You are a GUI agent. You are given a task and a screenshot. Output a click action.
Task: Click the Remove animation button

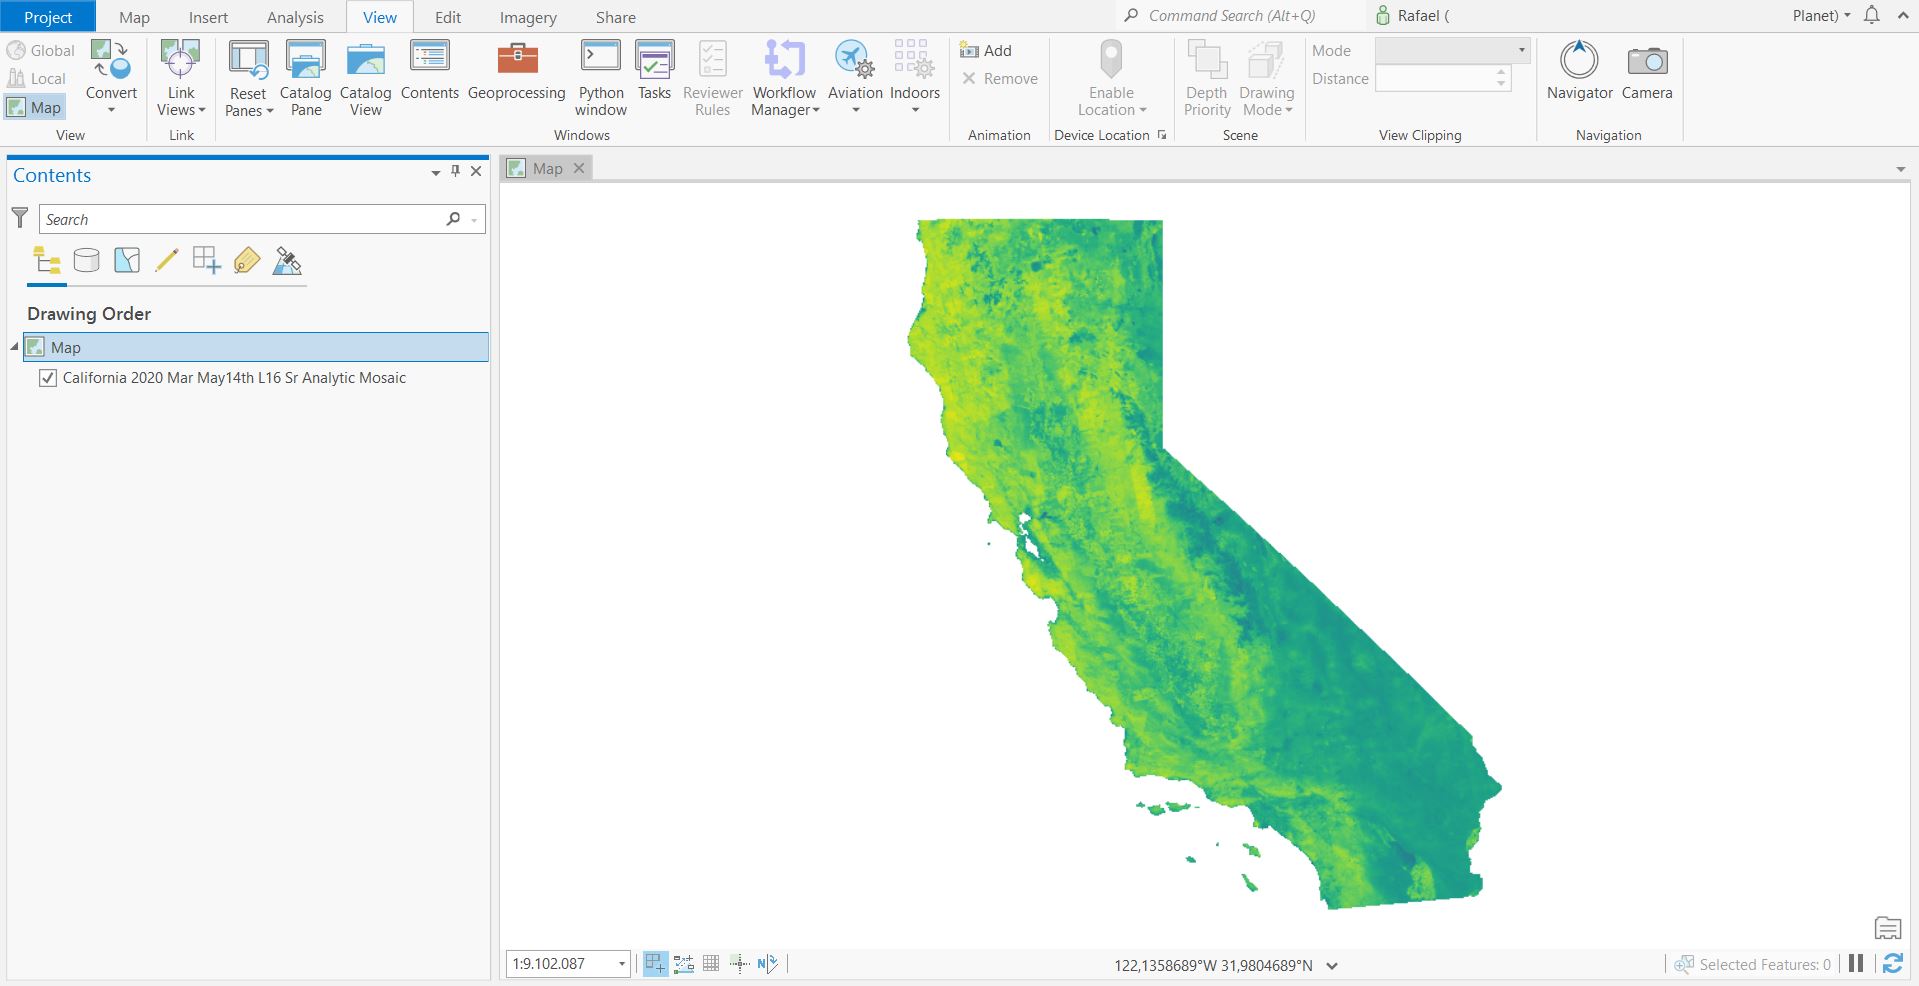999,78
